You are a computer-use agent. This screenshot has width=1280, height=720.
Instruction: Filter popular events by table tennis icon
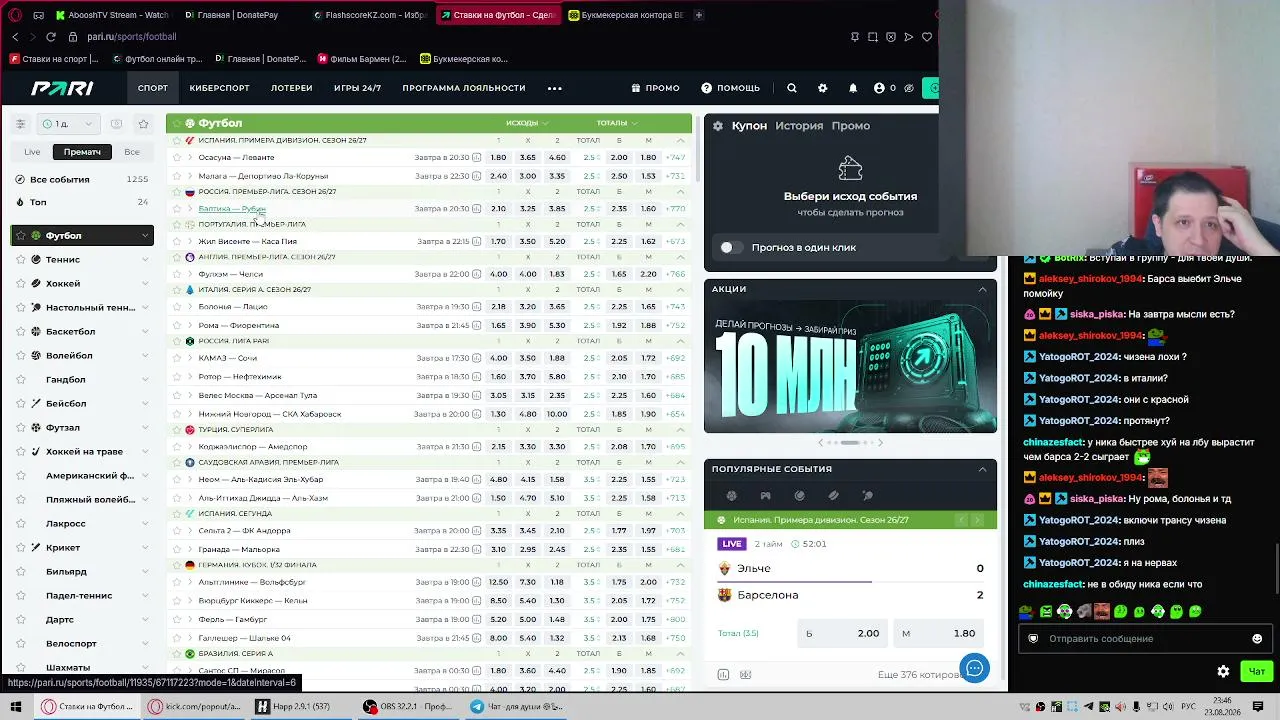pyautogui.click(x=867, y=496)
